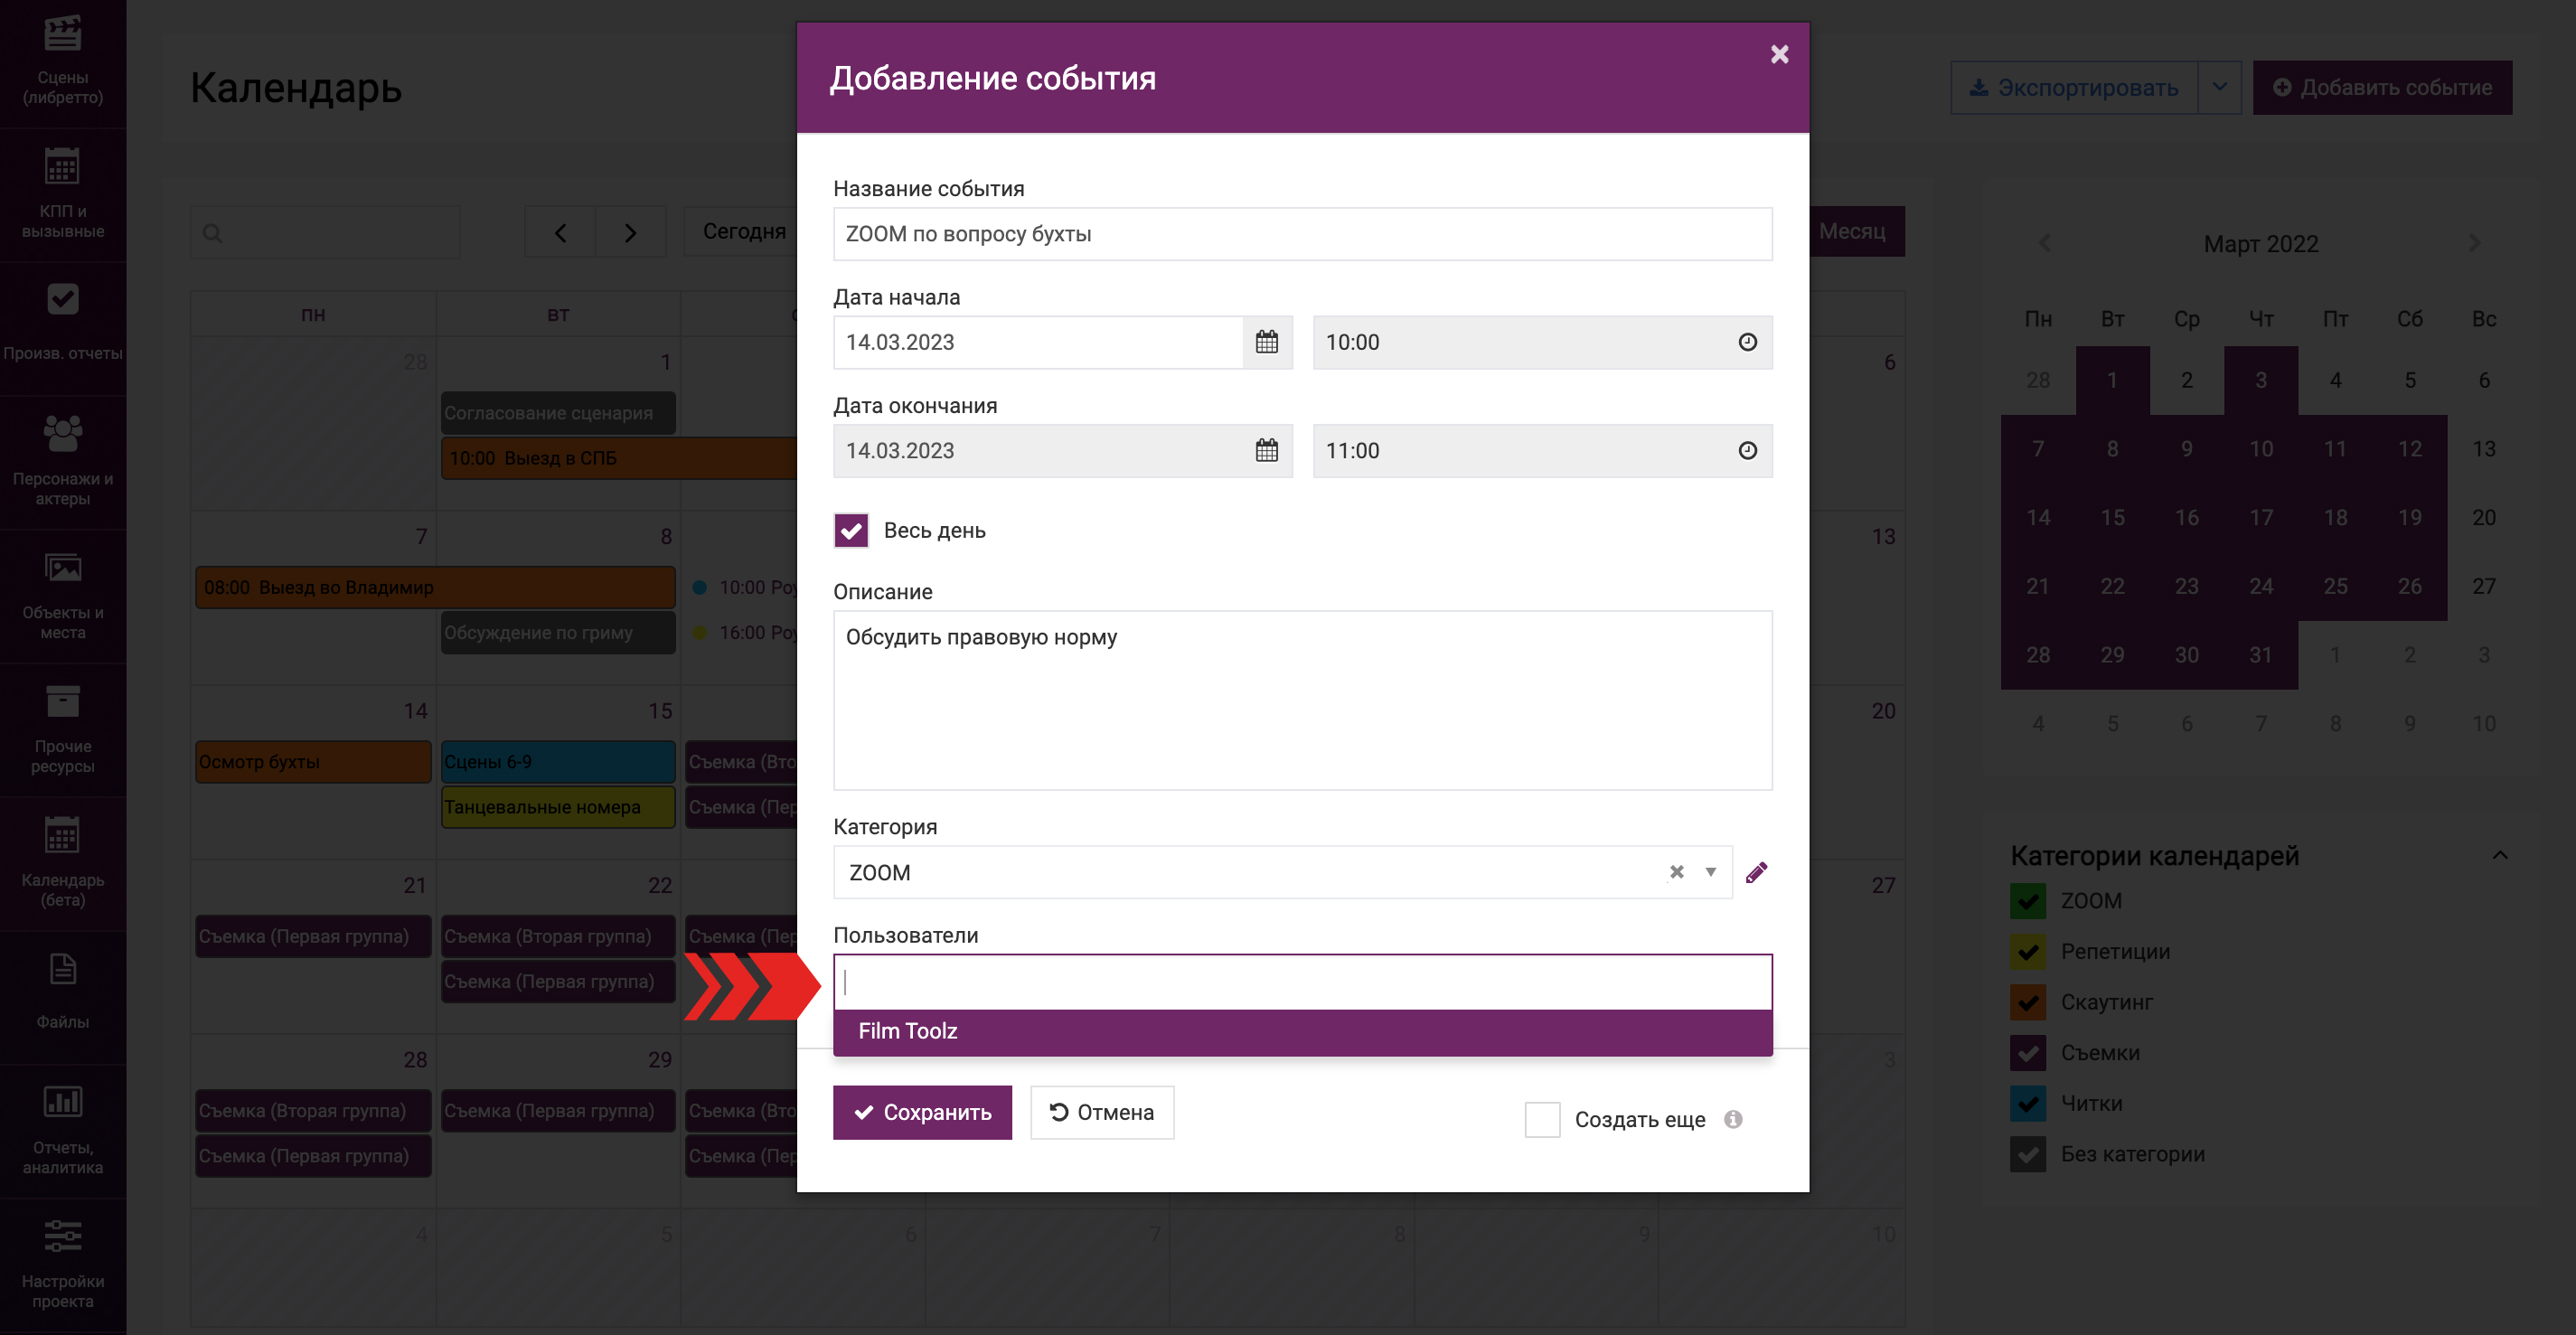Open the Экспортировать dropdown arrow
The width and height of the screenshot is (2576, 1335).
(x=2219, y=87)
